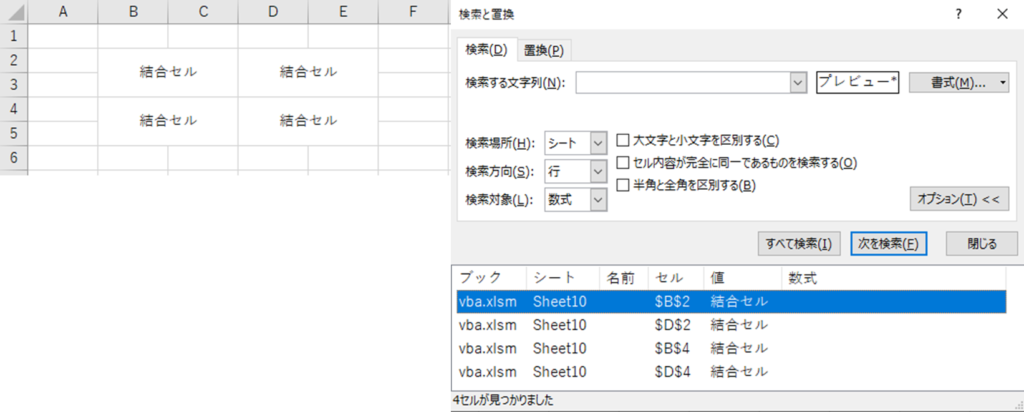Select column E header in spreadsheet
The width and height of the screenshot is (1024, 412).
pos(344,12)
